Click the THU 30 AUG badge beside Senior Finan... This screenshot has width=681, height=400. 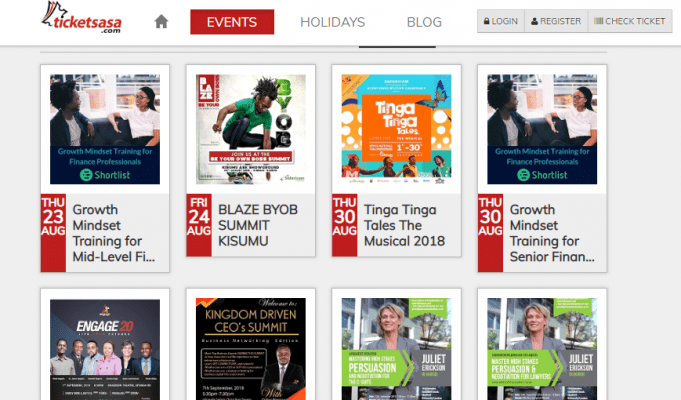(490, 233)
